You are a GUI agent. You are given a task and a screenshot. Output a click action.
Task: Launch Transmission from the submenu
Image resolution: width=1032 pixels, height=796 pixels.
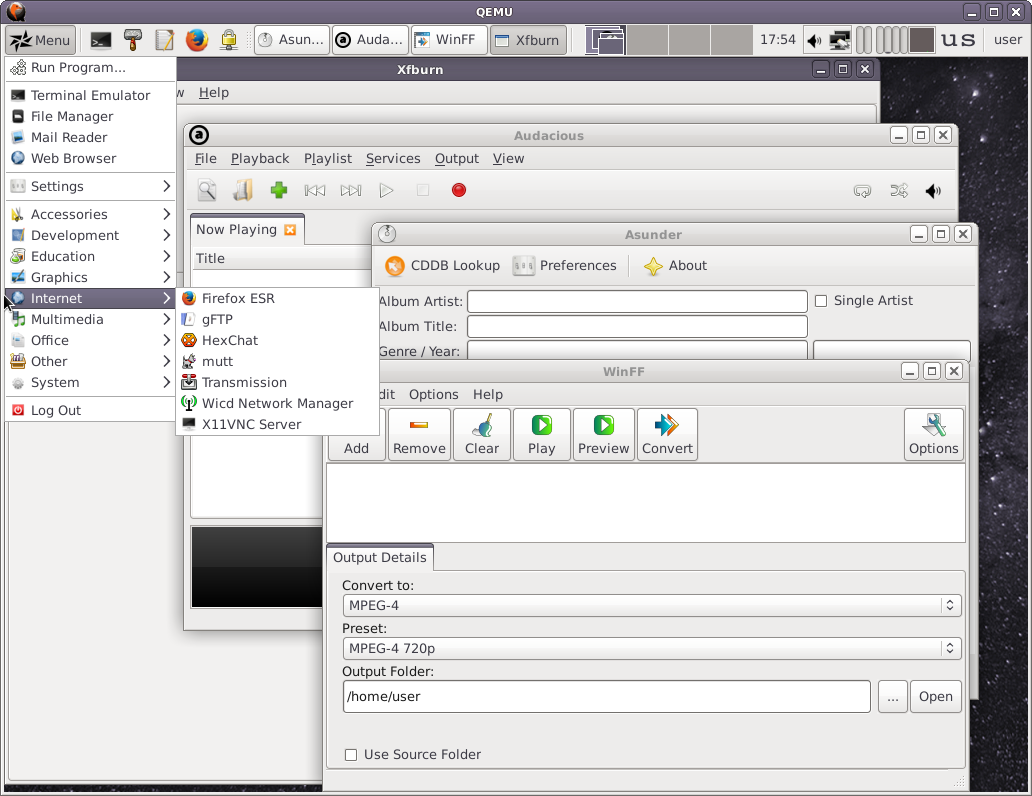[277, 383]
